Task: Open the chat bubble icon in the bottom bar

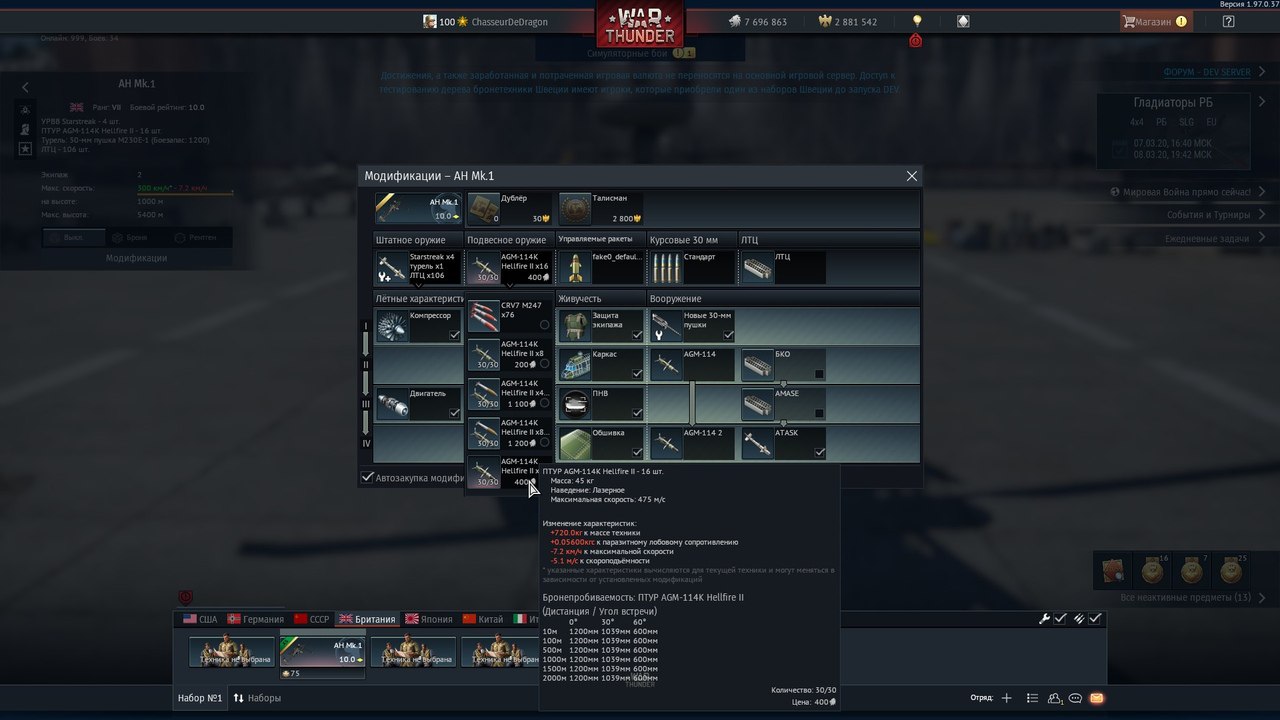Action: point(1076,698)
